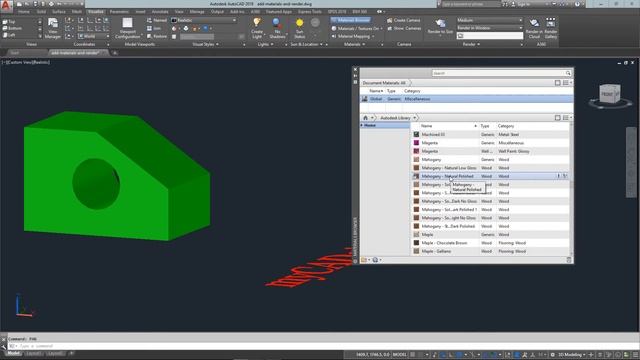Select the generic Maple material row

click(x=490, y=234)
